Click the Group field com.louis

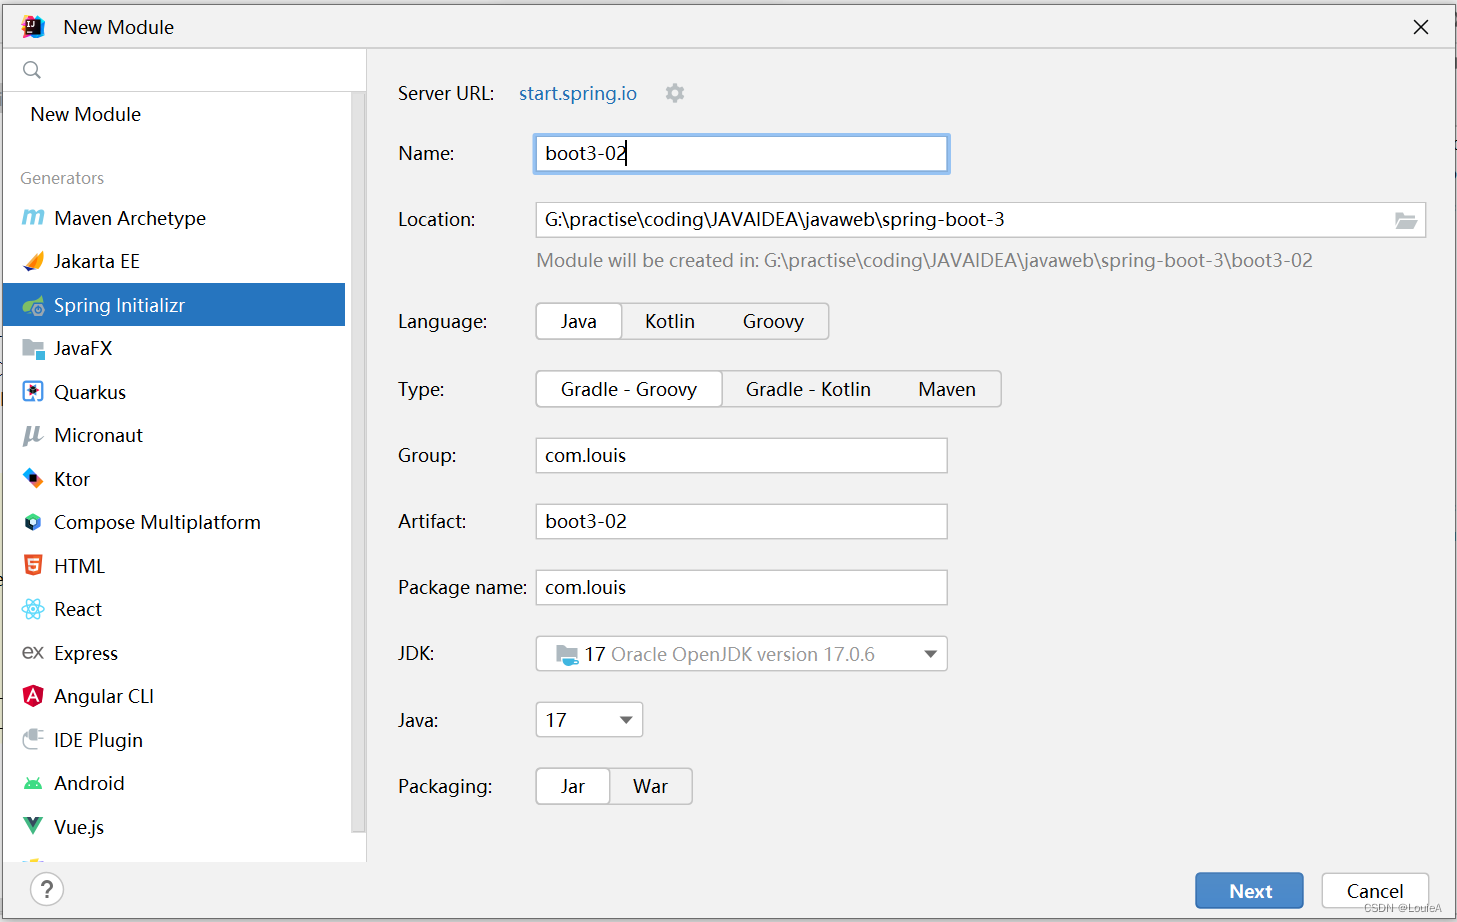point(742,455)
